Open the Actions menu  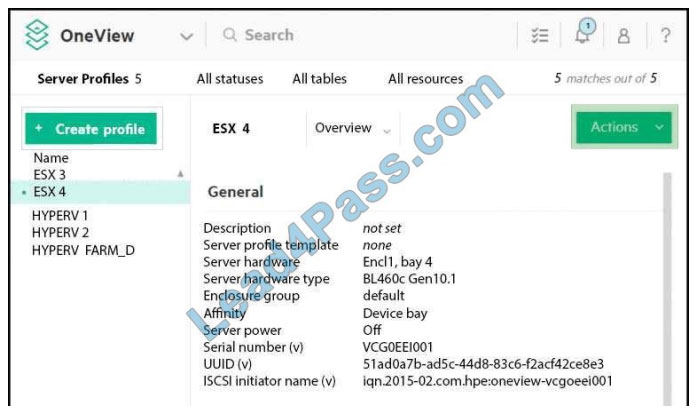pyautogui.click(x=624, y=127)
